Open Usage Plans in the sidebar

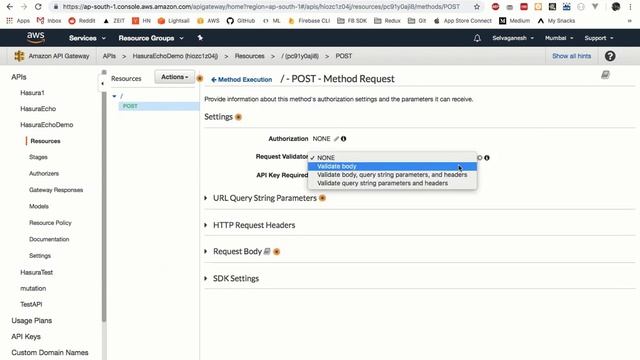tap(31, 320)
